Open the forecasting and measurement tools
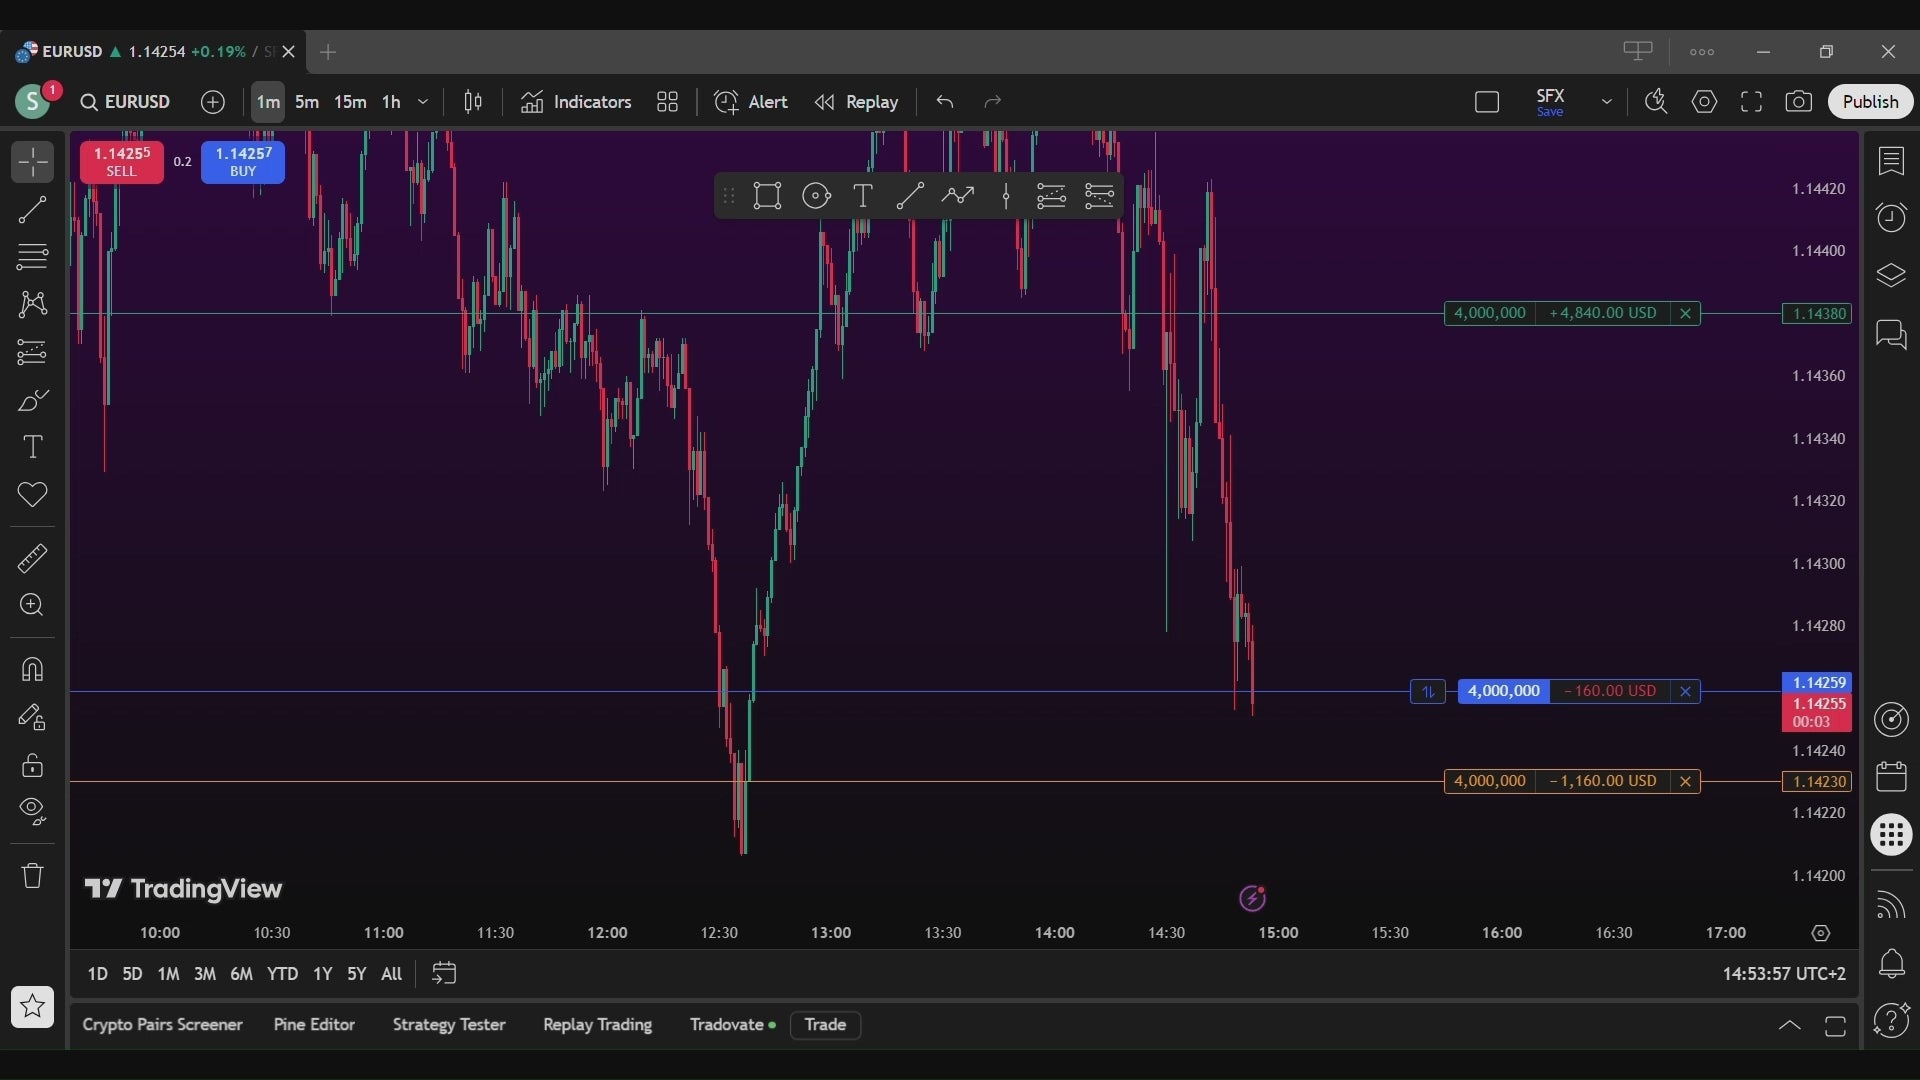Image resolution: width=1920 pixels, height=1080 pixels. tap(32, 352)
